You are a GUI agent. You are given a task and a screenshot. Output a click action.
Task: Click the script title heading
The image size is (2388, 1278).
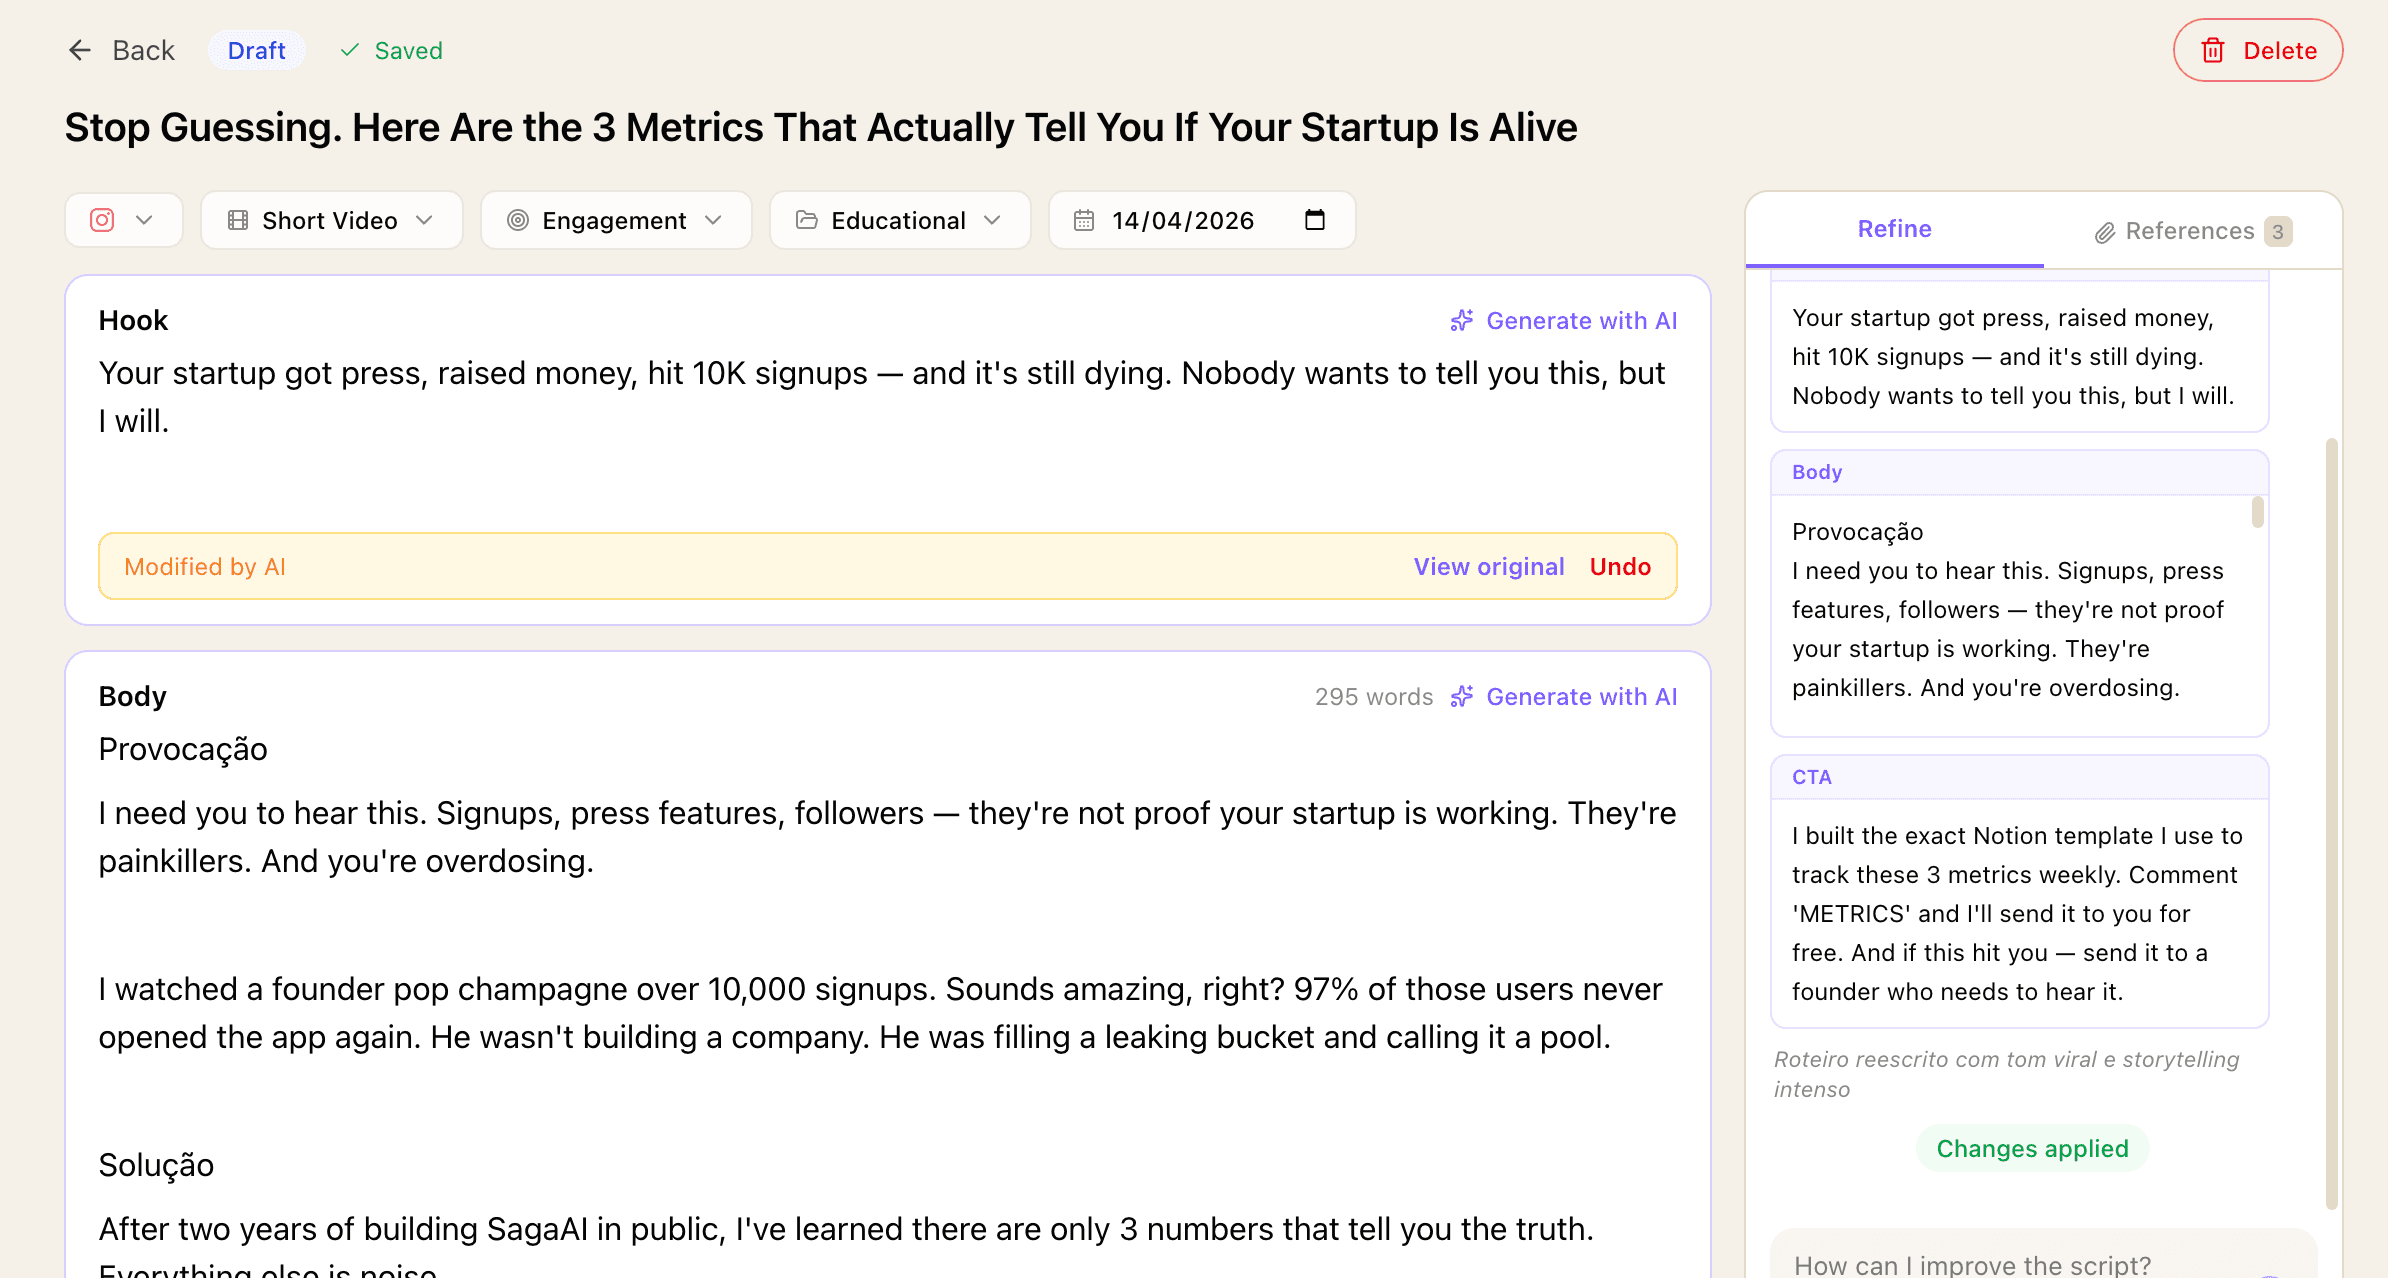tap(821, 128)
